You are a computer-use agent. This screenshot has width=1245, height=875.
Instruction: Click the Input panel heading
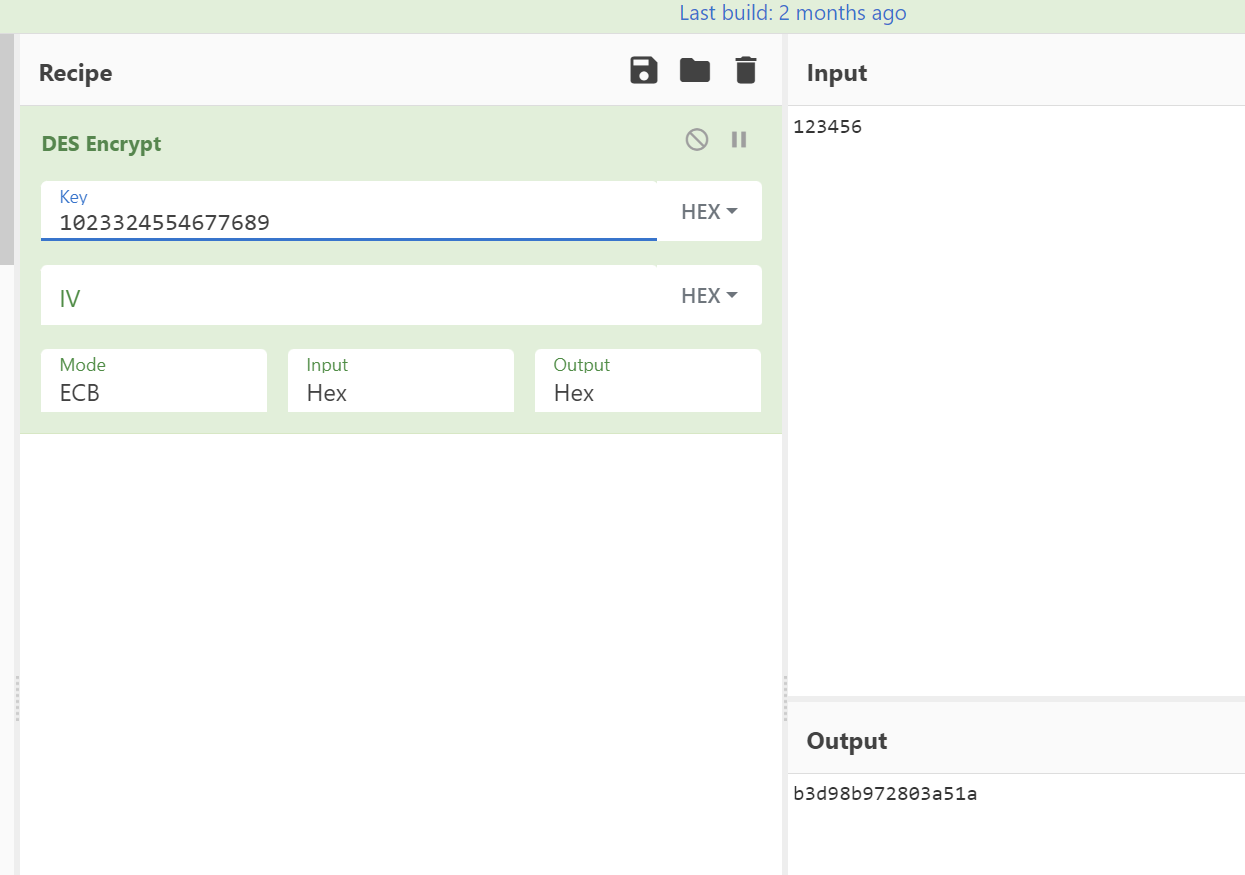click(837, 73)
